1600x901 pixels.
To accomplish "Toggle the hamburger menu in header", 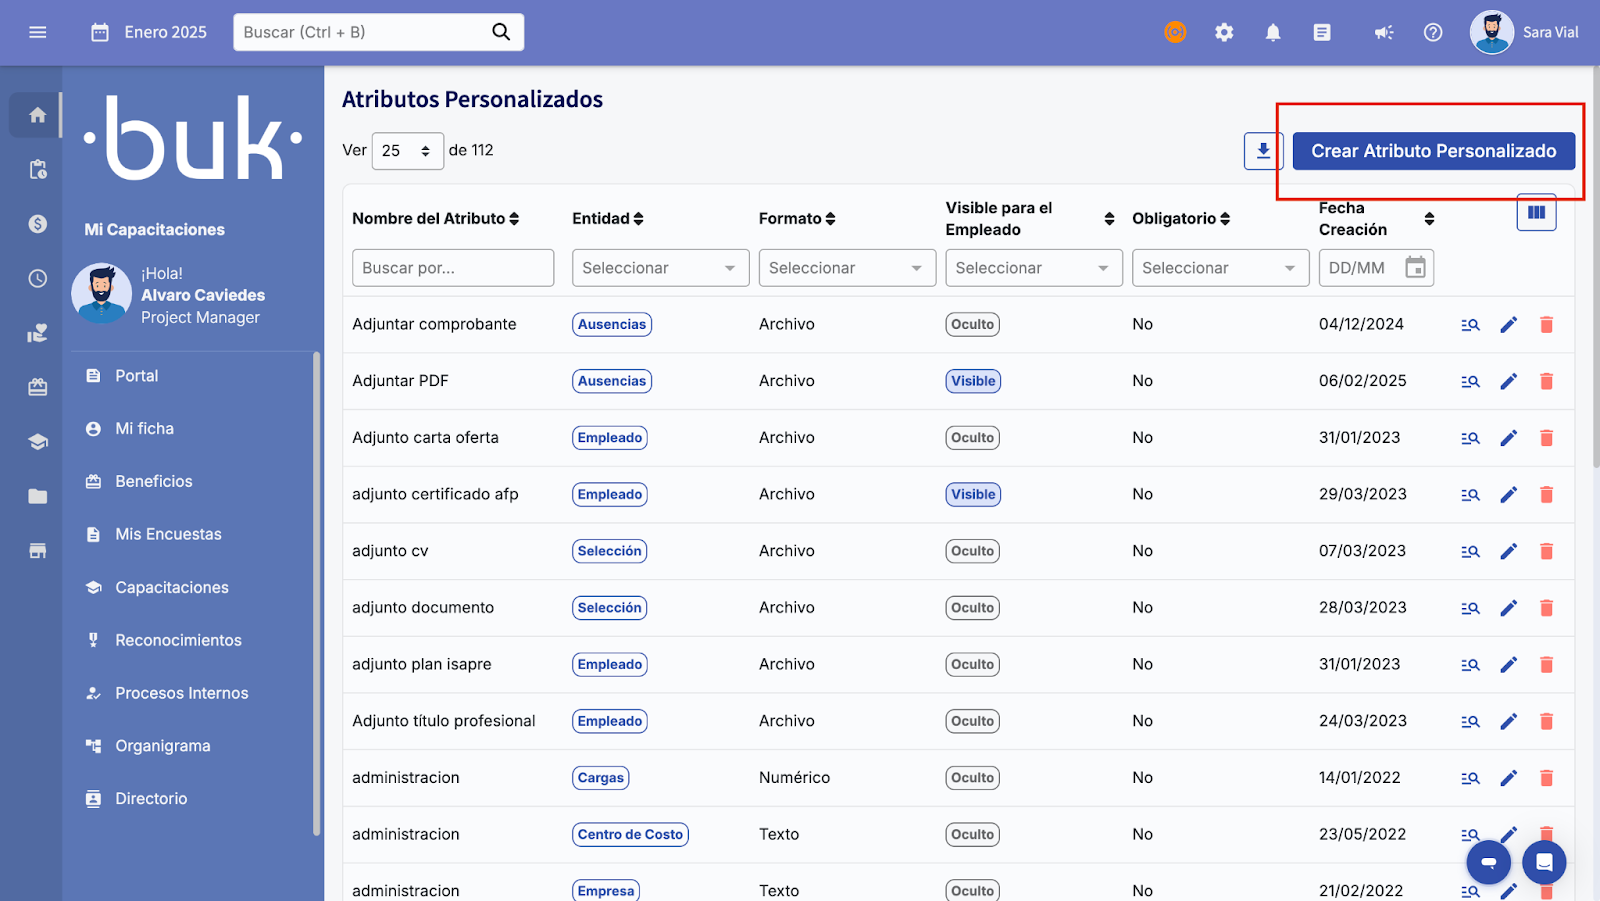I will 38,32.
